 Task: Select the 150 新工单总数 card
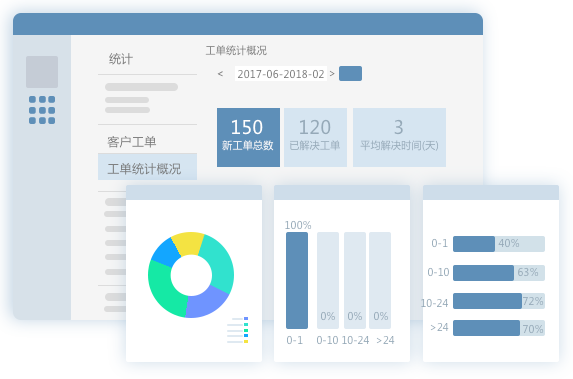tap(248, 137)
